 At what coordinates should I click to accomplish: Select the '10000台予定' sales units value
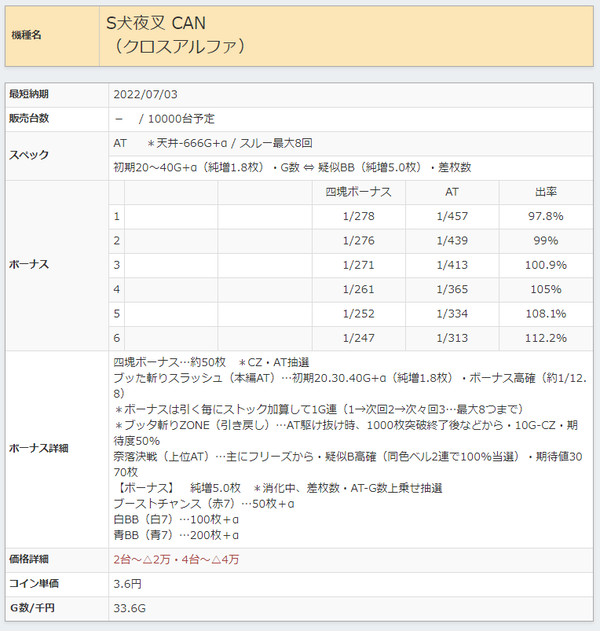[x=181, y=119]
